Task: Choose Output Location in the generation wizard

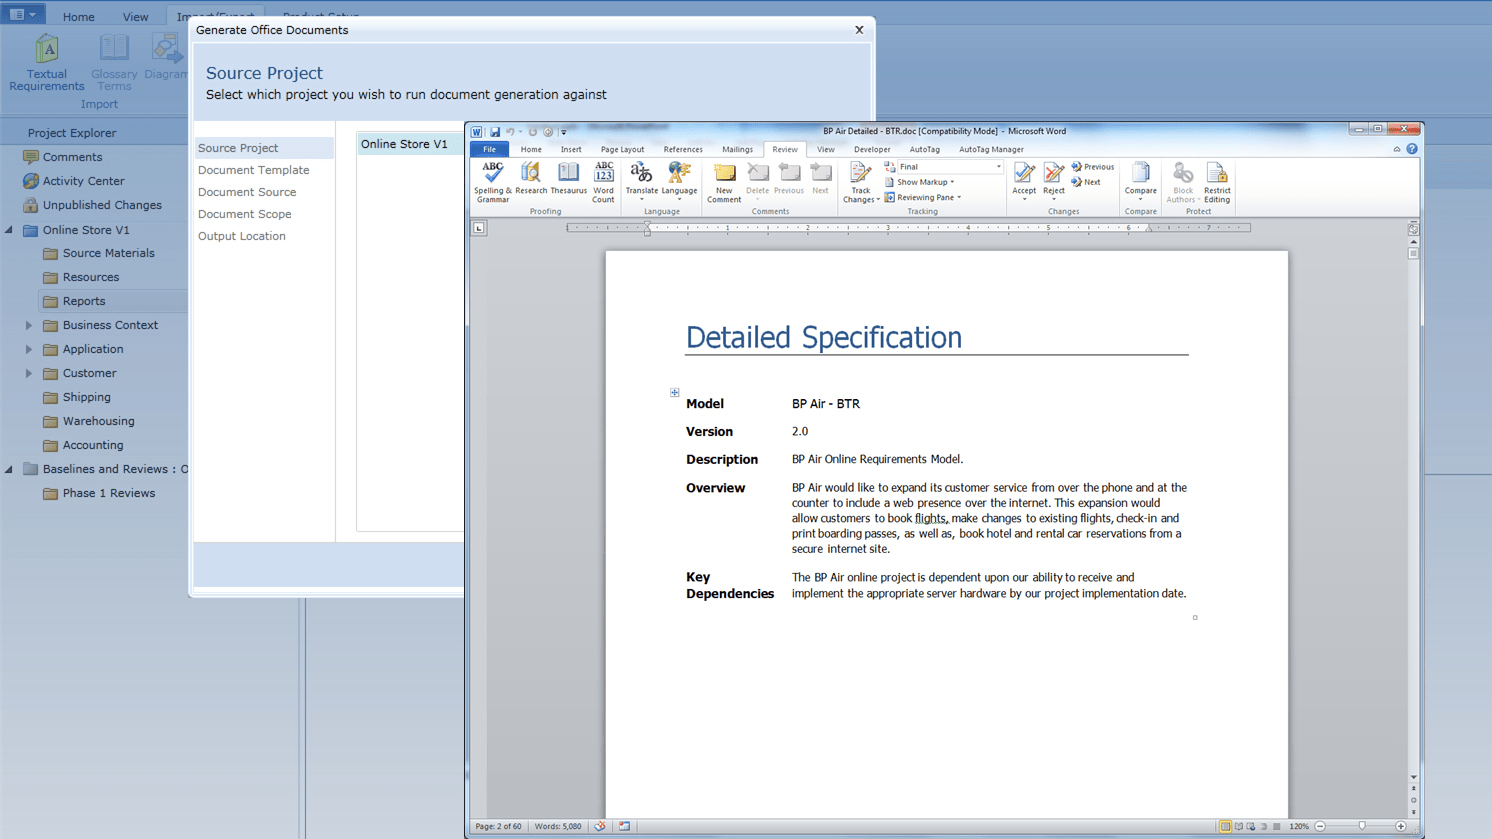Action: click(x=241, y=236)
